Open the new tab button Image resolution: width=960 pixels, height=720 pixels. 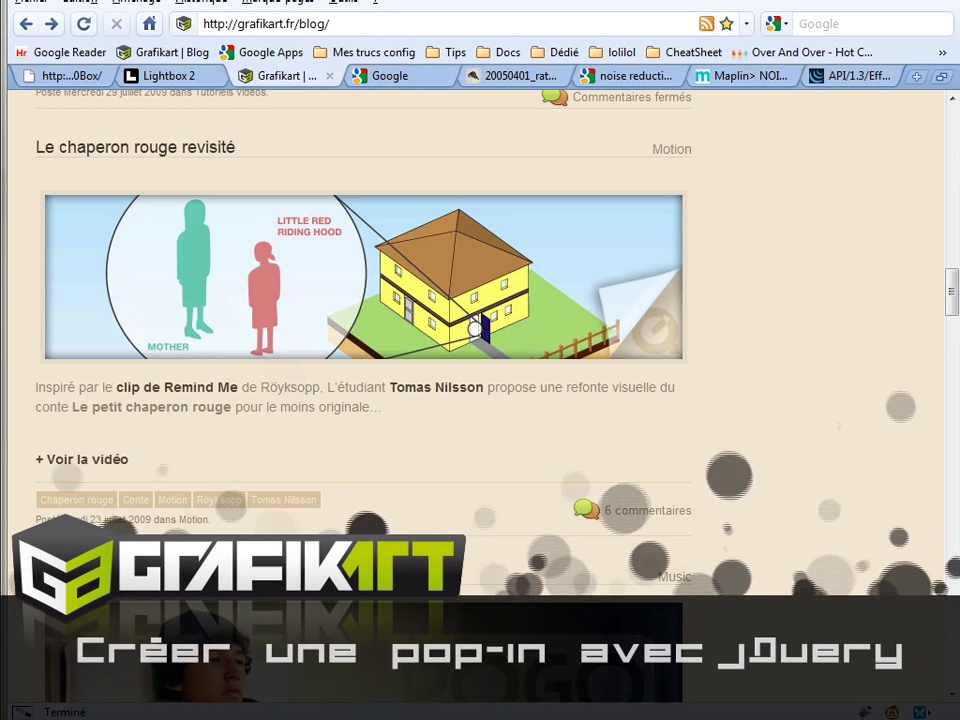click(x=916, y=76)
